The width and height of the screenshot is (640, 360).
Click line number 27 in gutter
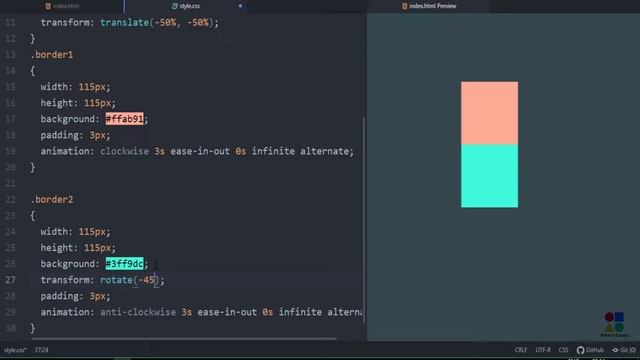10,280
